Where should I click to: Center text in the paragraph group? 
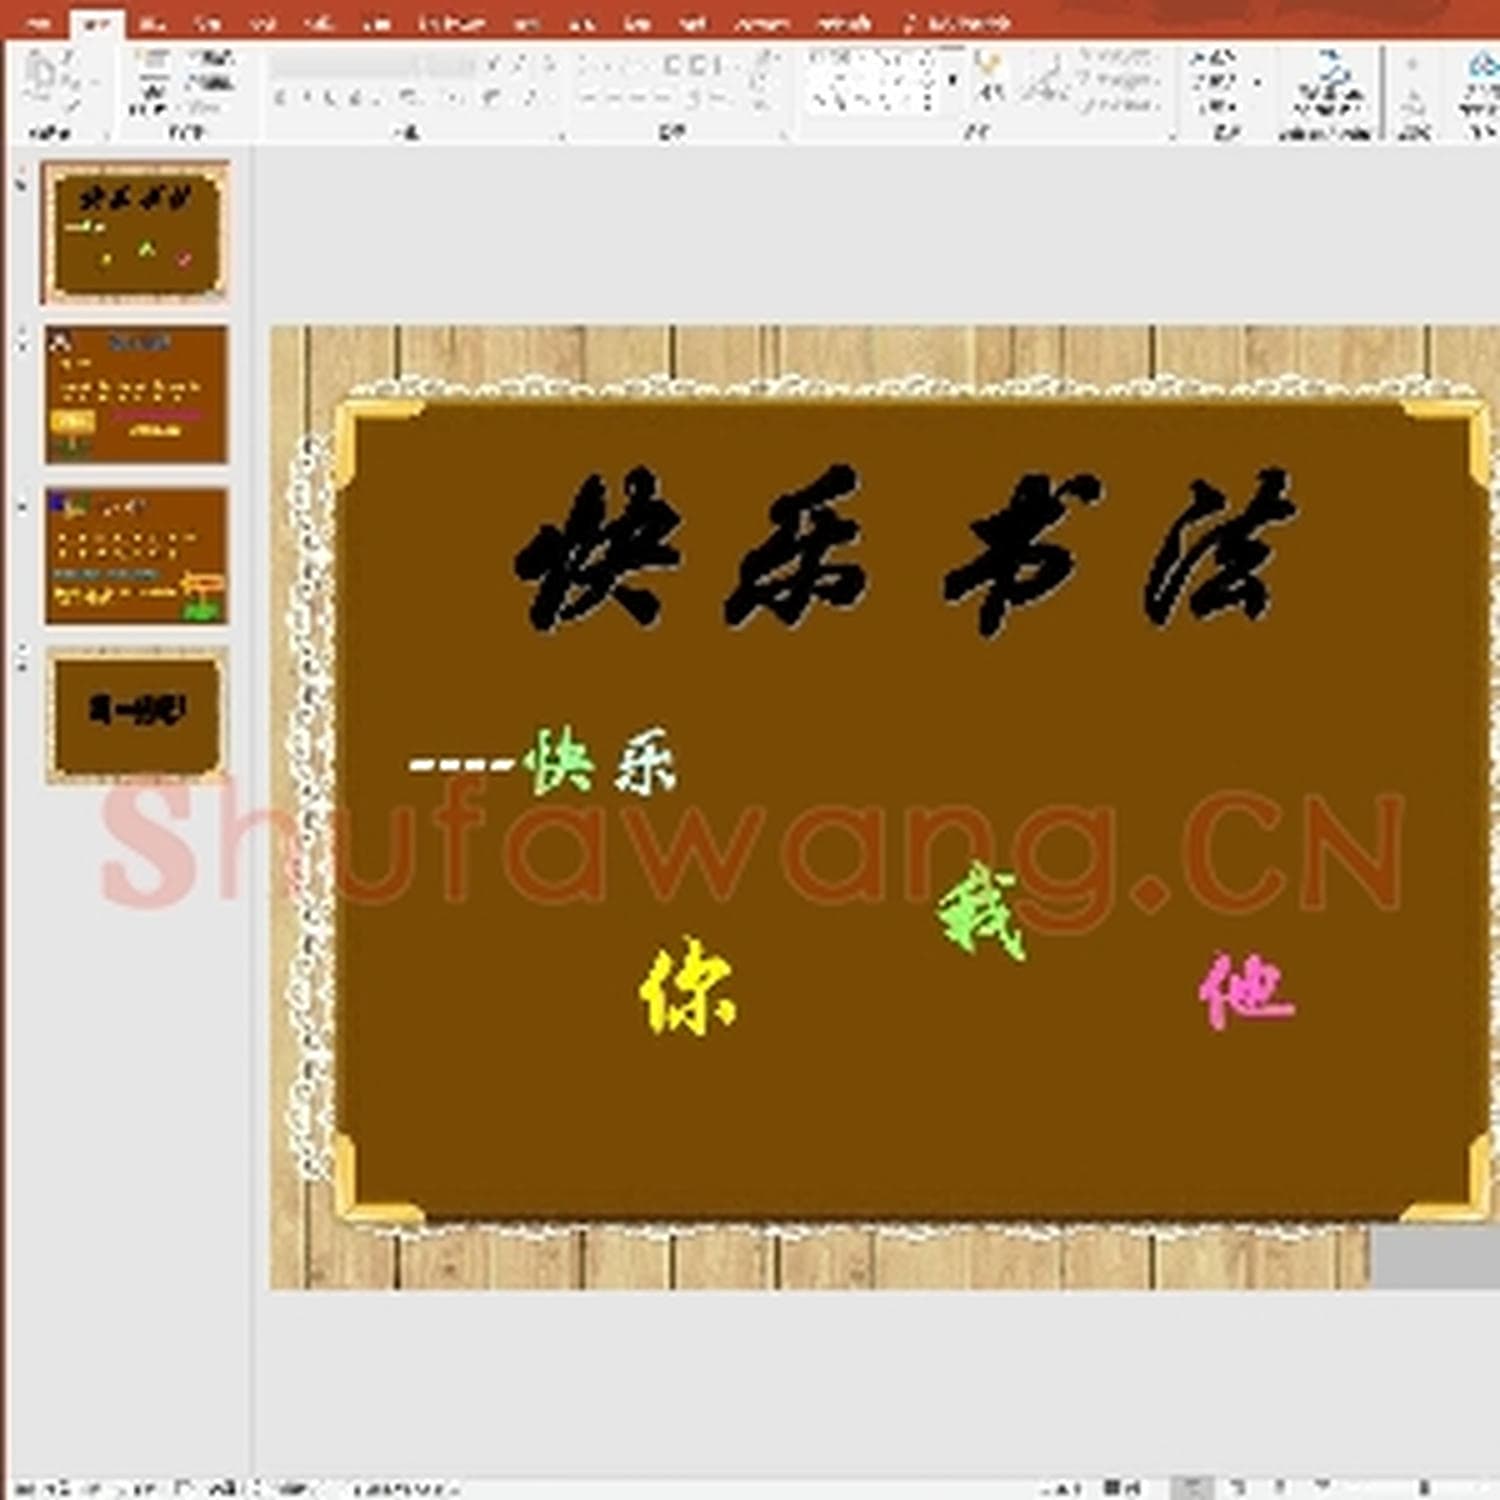[613, 99]
